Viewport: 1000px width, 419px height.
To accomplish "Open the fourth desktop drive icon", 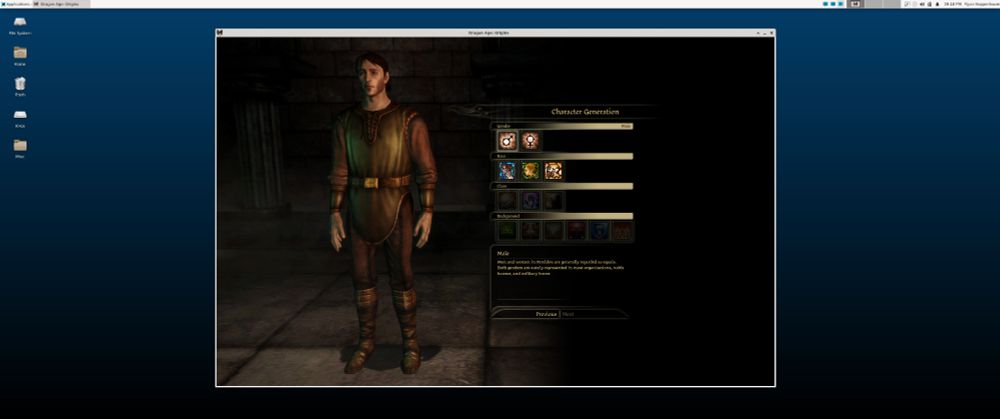I will coord(20,118).
